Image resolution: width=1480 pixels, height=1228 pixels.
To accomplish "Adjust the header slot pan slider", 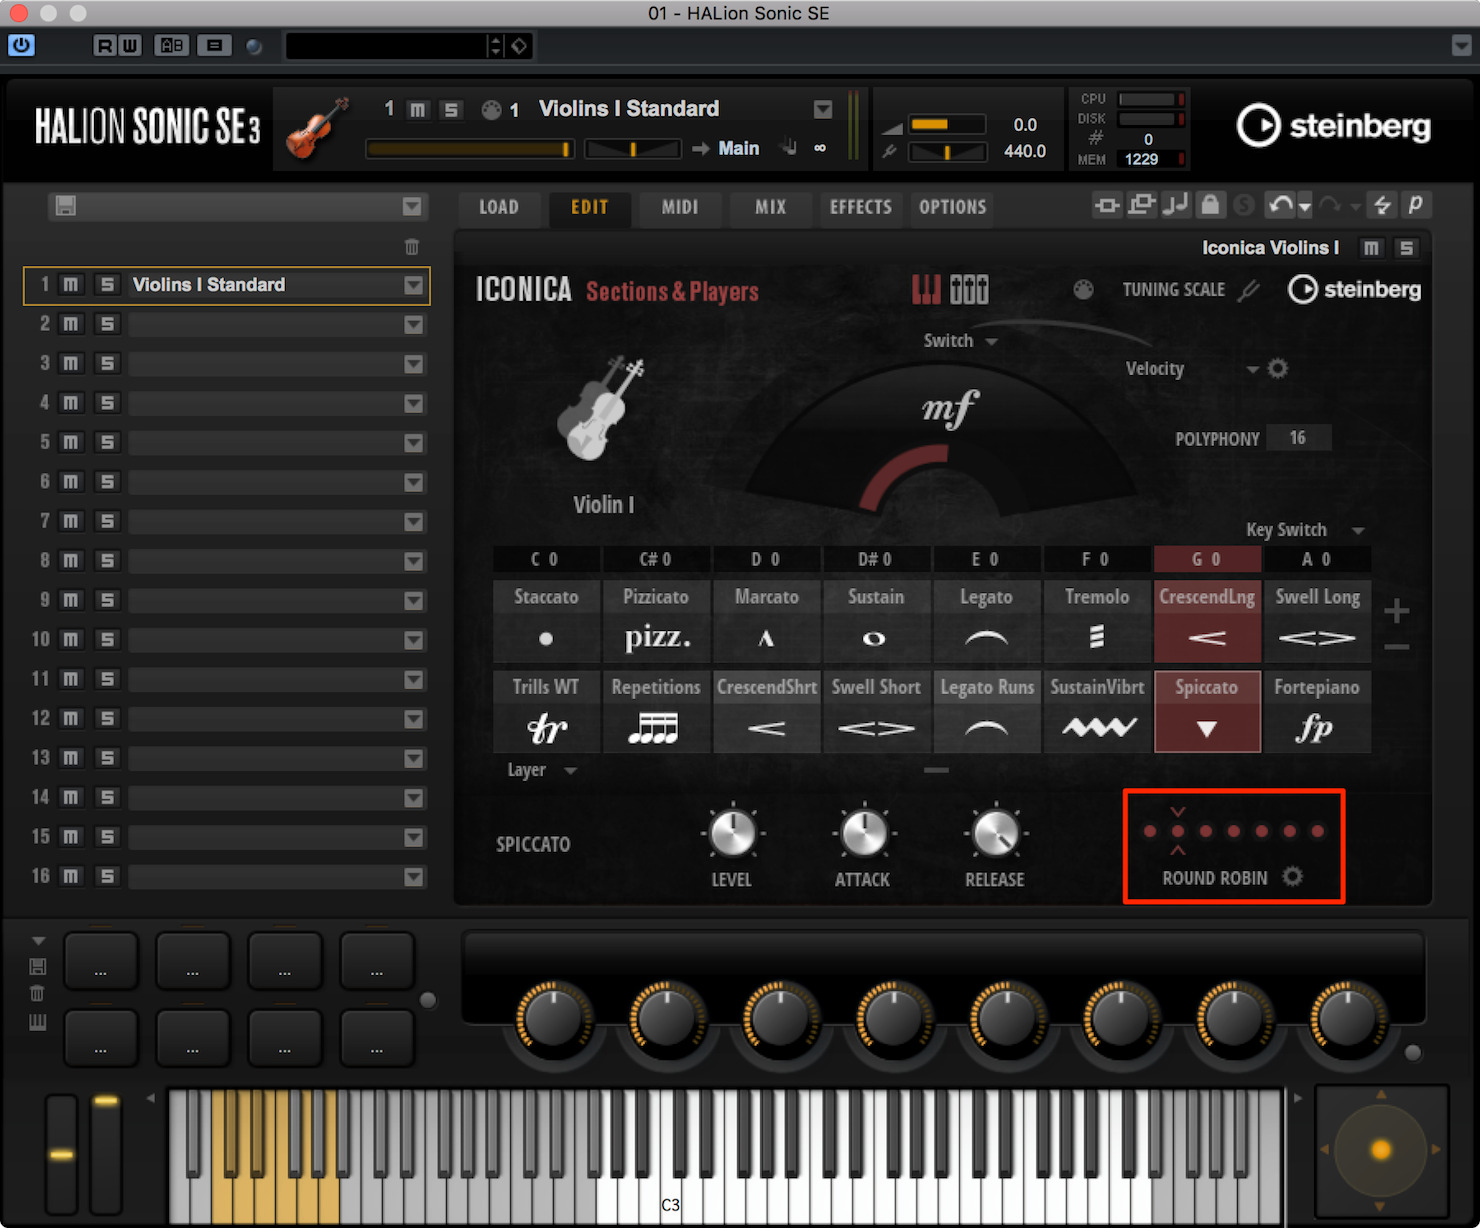I will tap(632, 149).
